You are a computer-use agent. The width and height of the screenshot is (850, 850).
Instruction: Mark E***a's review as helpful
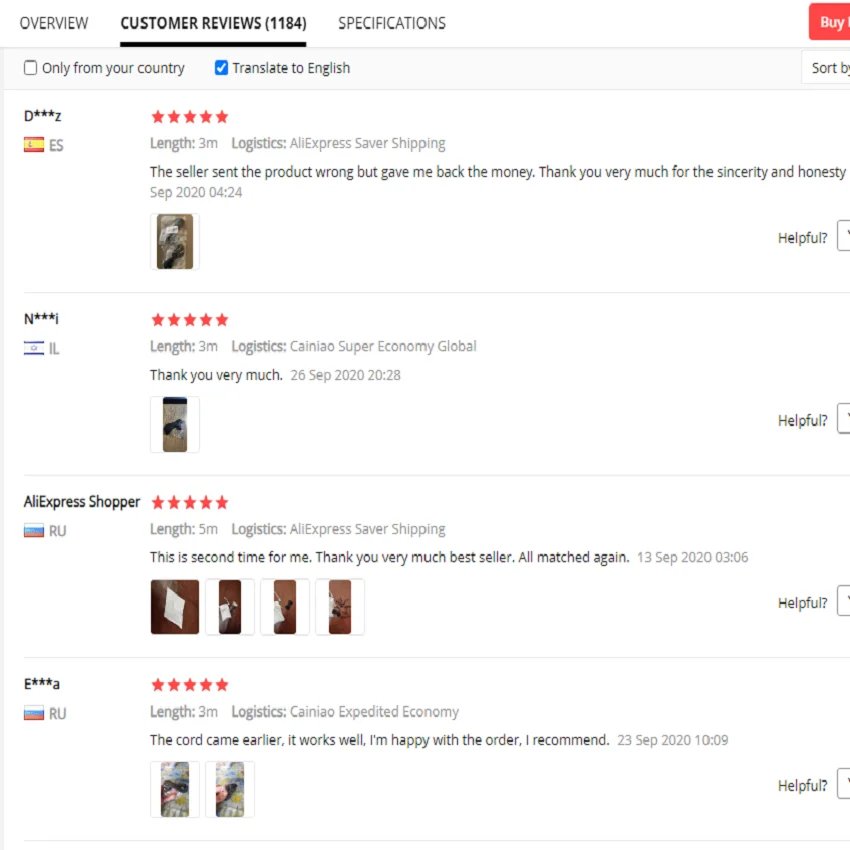tap(843, 786)
